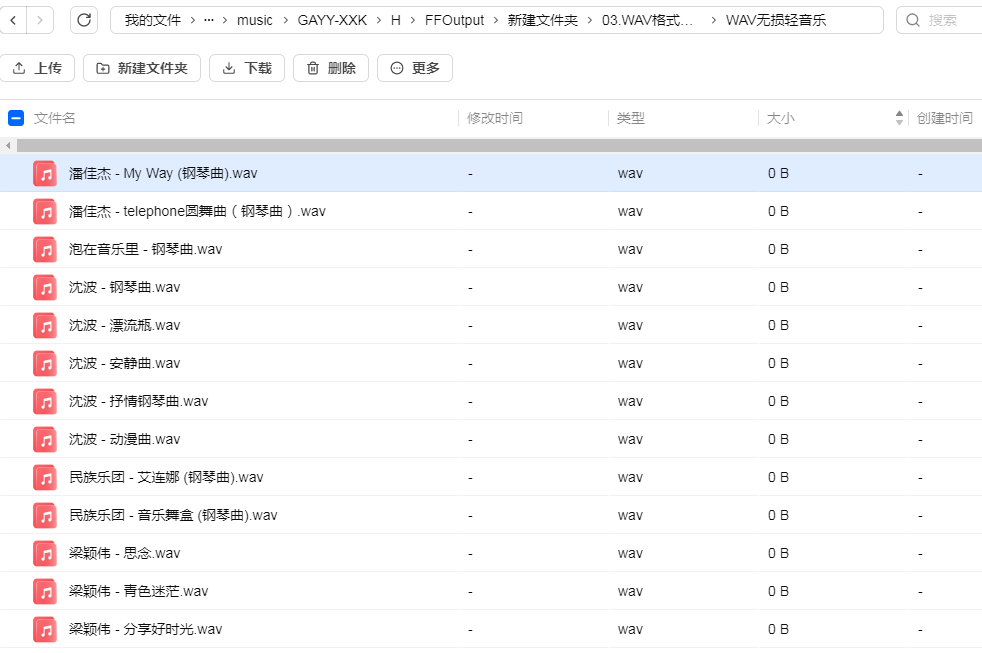Select file 沈波 - 动漫曲.wav
The width and height of the screenshot is (982, 653).
click(491, 440)
